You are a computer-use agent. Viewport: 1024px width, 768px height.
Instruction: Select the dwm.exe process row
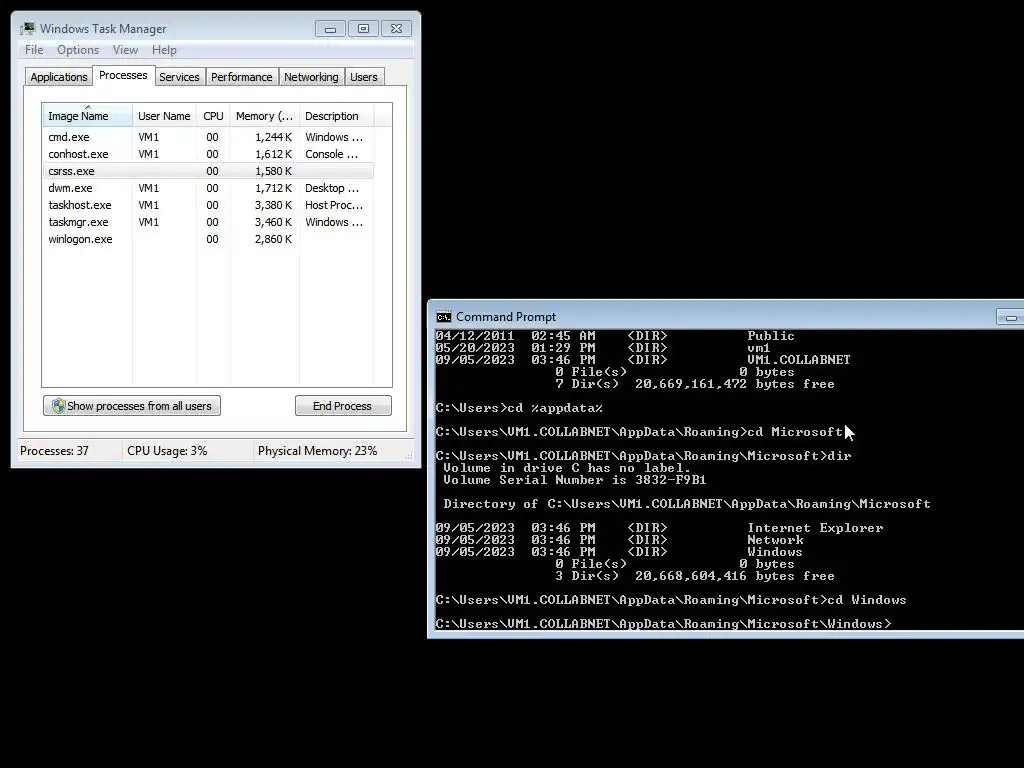coord(208,188)
